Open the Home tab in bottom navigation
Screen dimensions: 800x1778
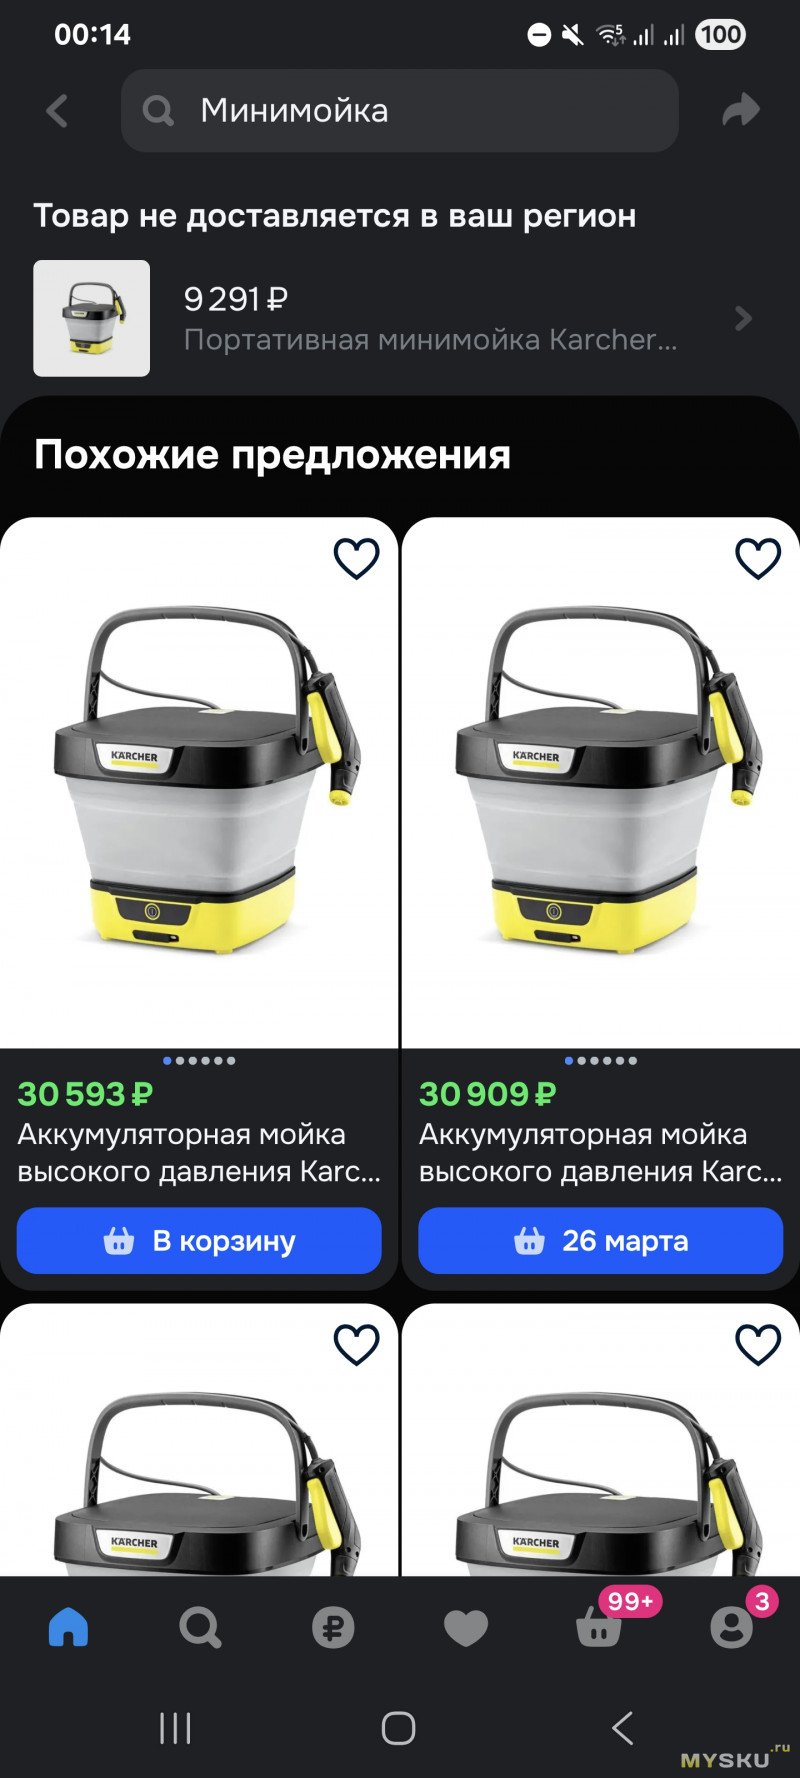click(68, 1628)
